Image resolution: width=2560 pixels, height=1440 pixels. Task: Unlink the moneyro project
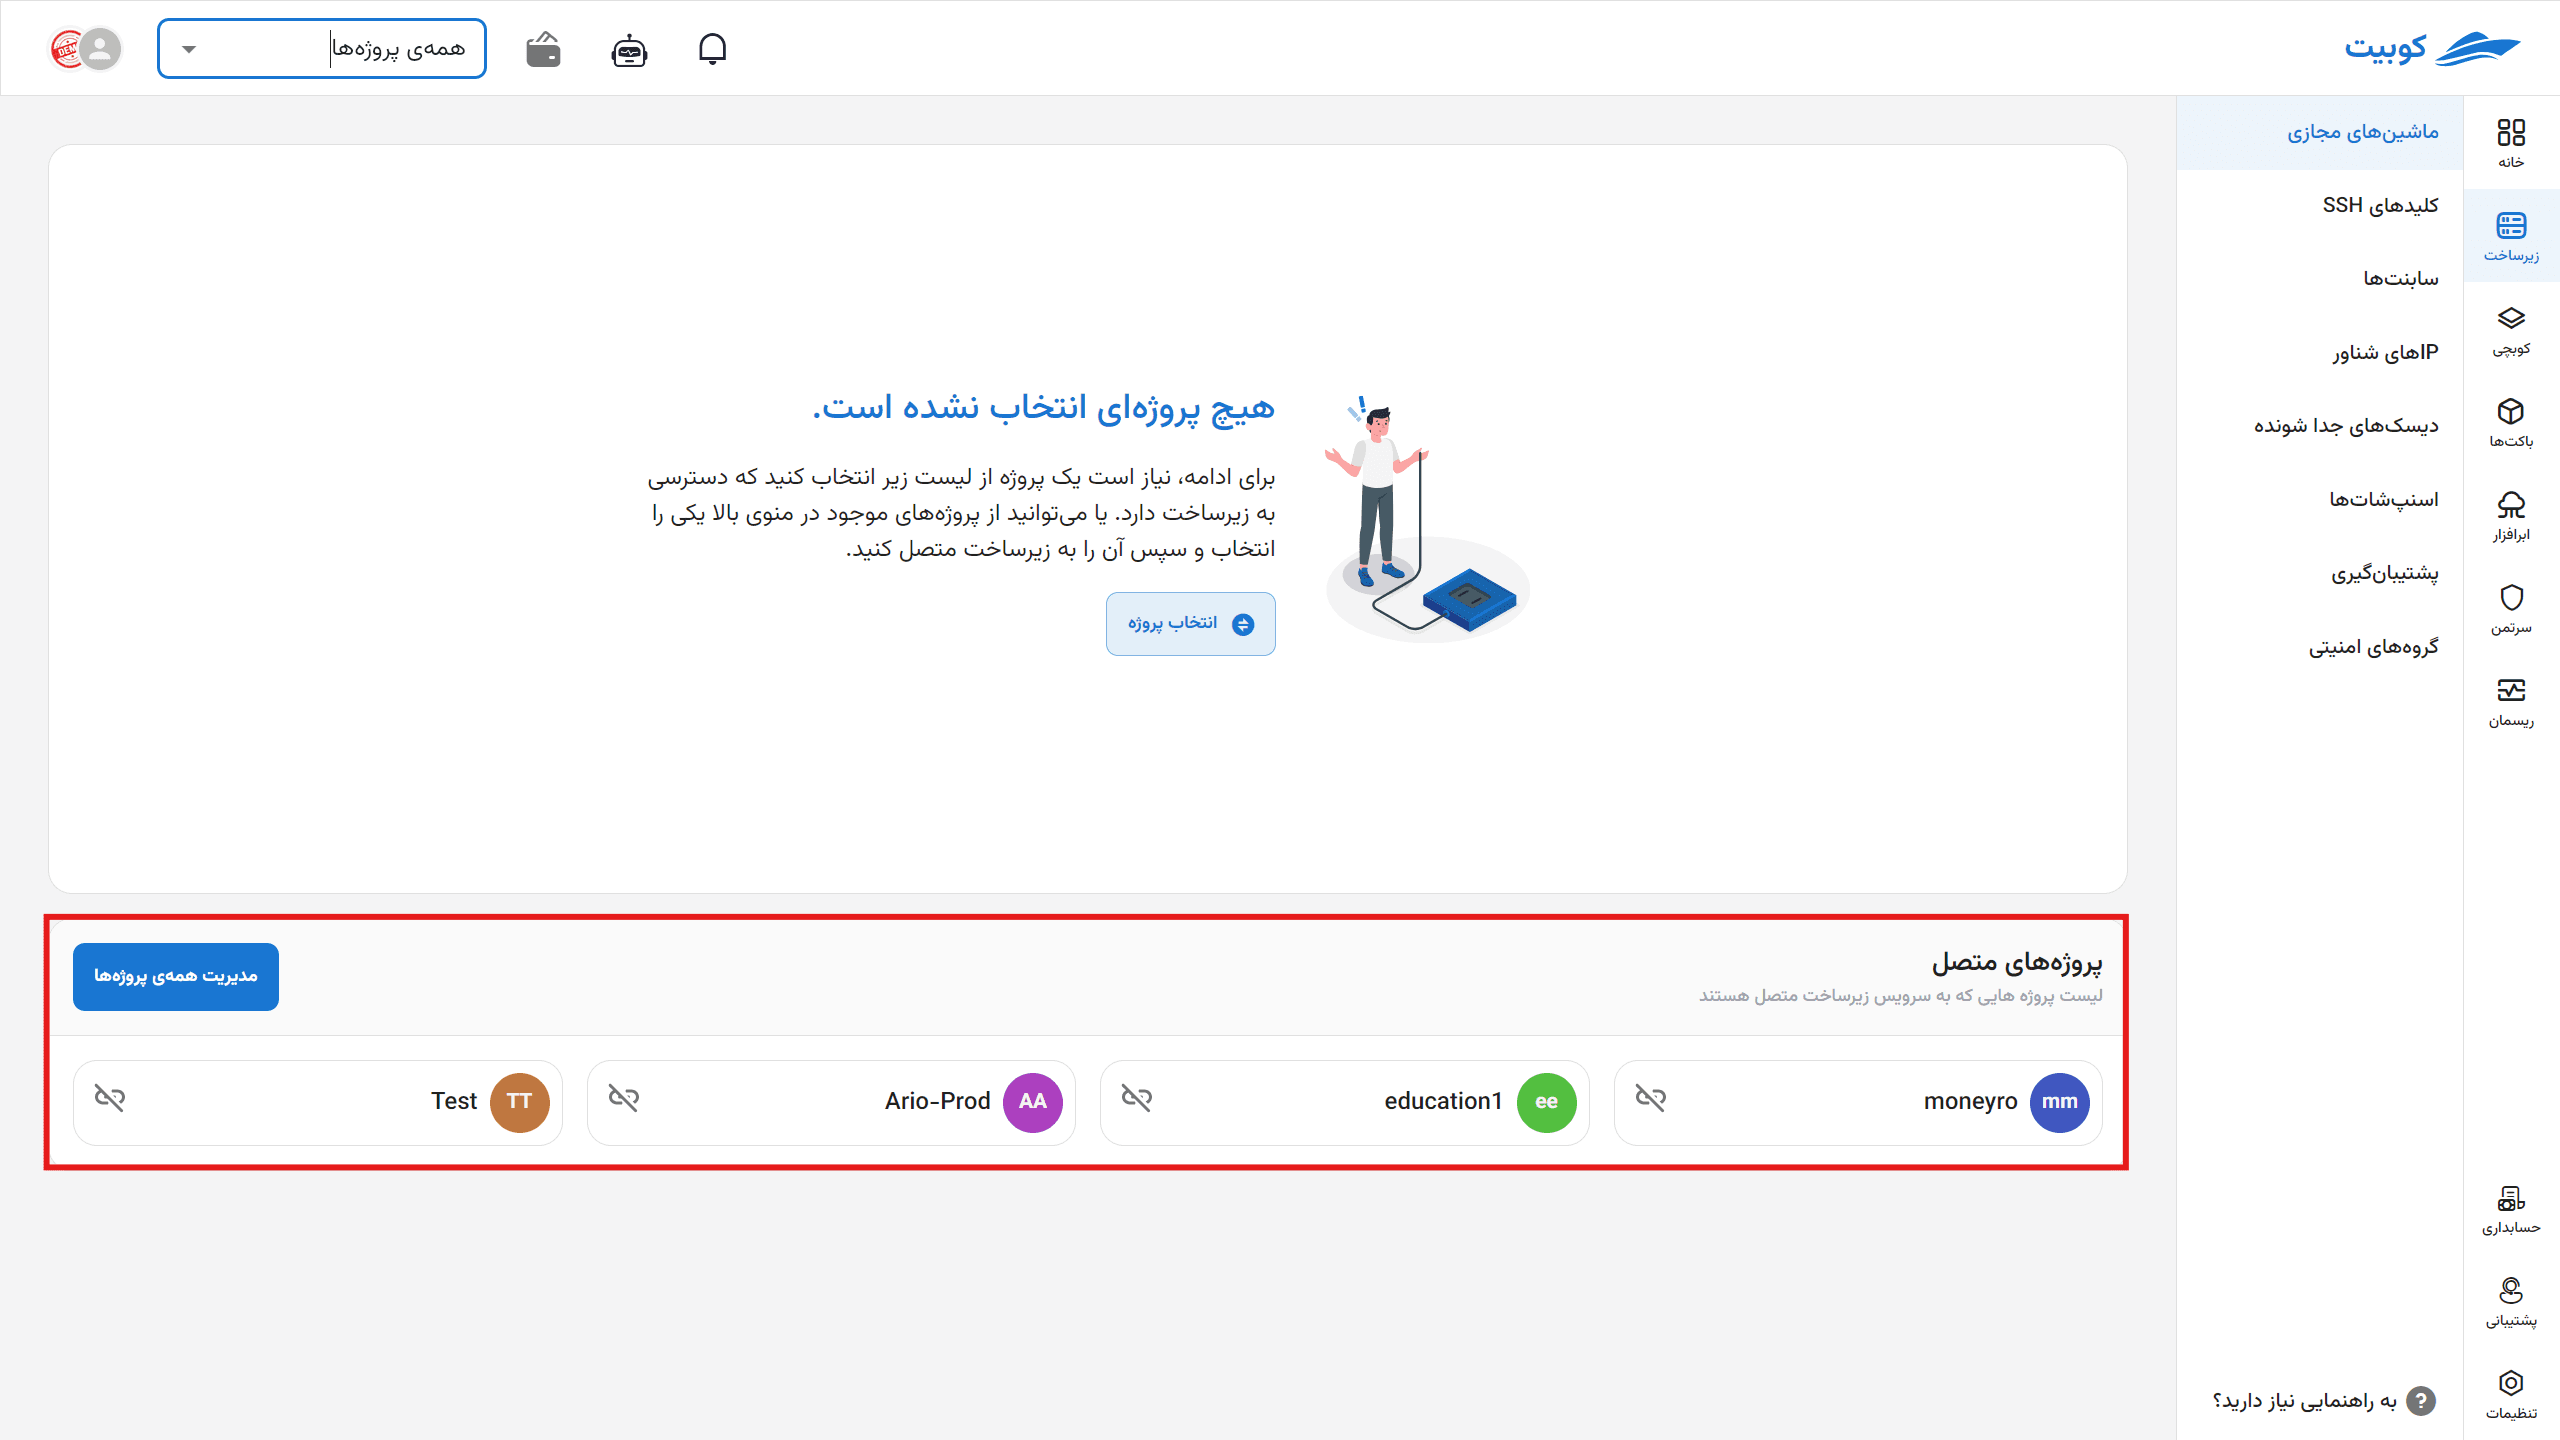[1650, 1099]
